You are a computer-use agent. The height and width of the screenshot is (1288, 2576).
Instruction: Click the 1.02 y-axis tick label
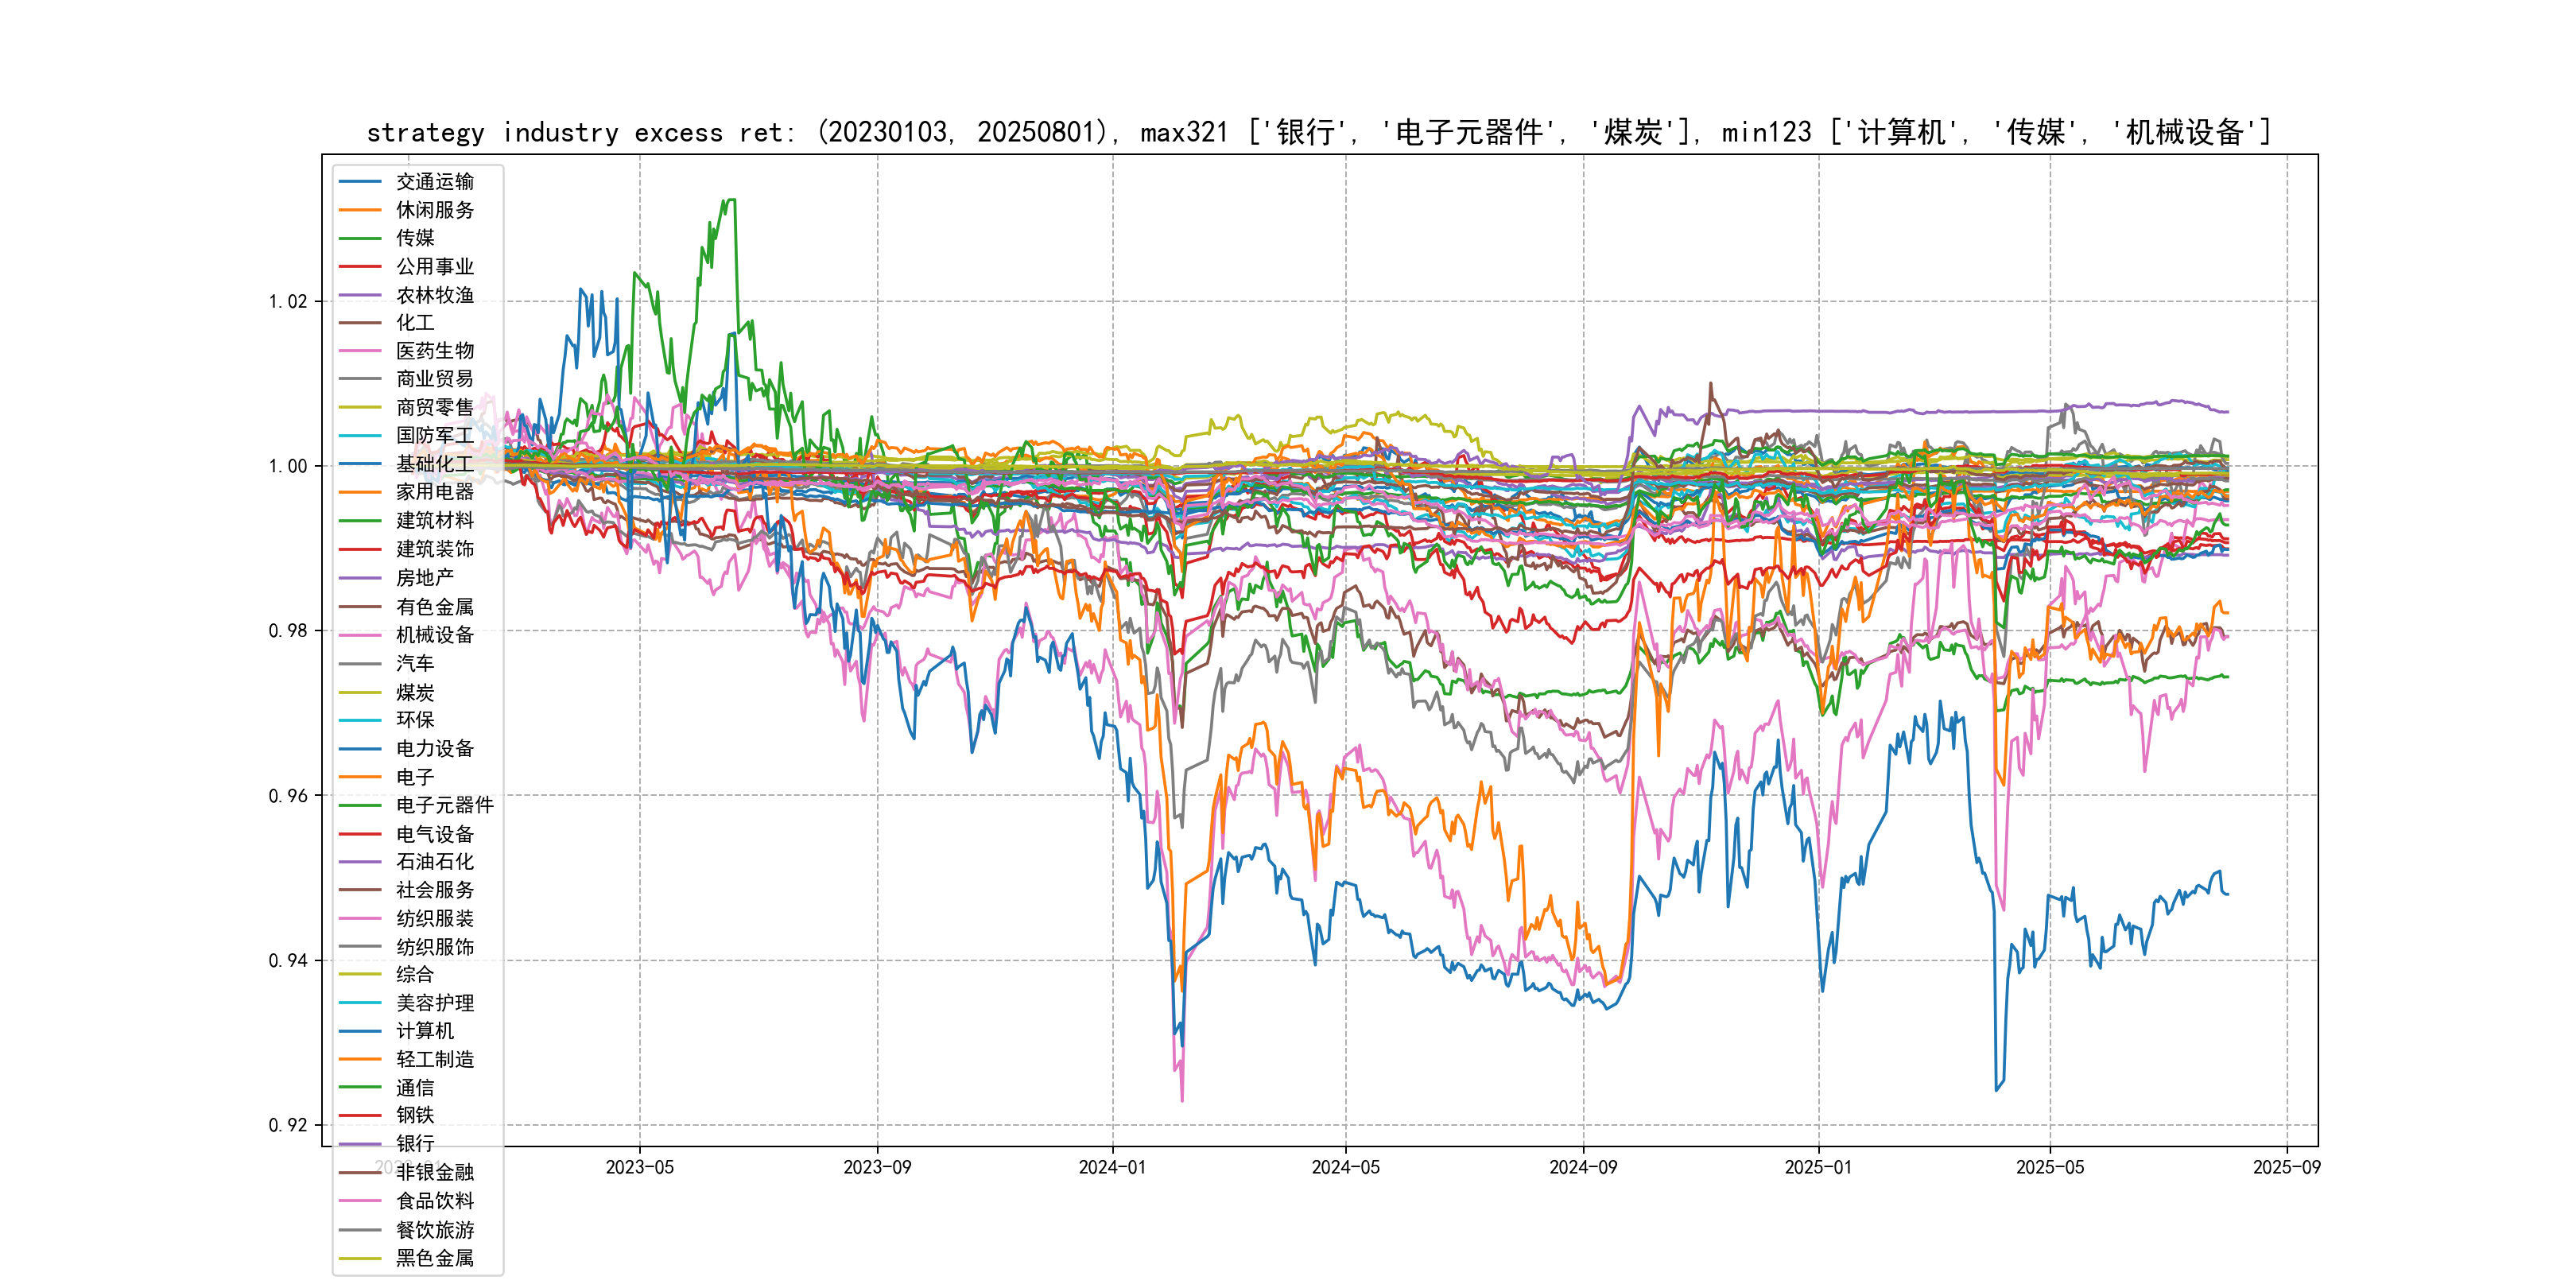(288, 302)
